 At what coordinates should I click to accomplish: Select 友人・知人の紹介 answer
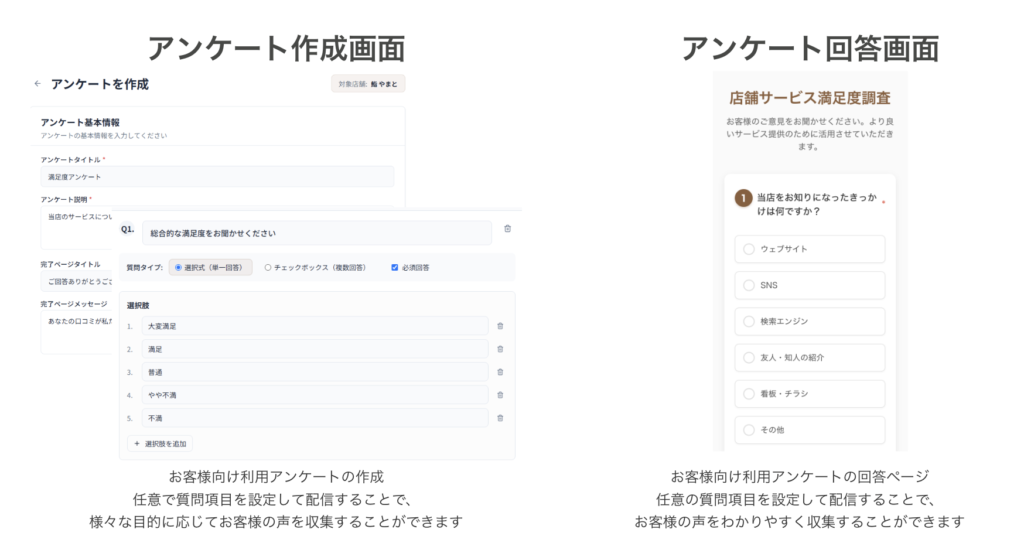(749, 357)
